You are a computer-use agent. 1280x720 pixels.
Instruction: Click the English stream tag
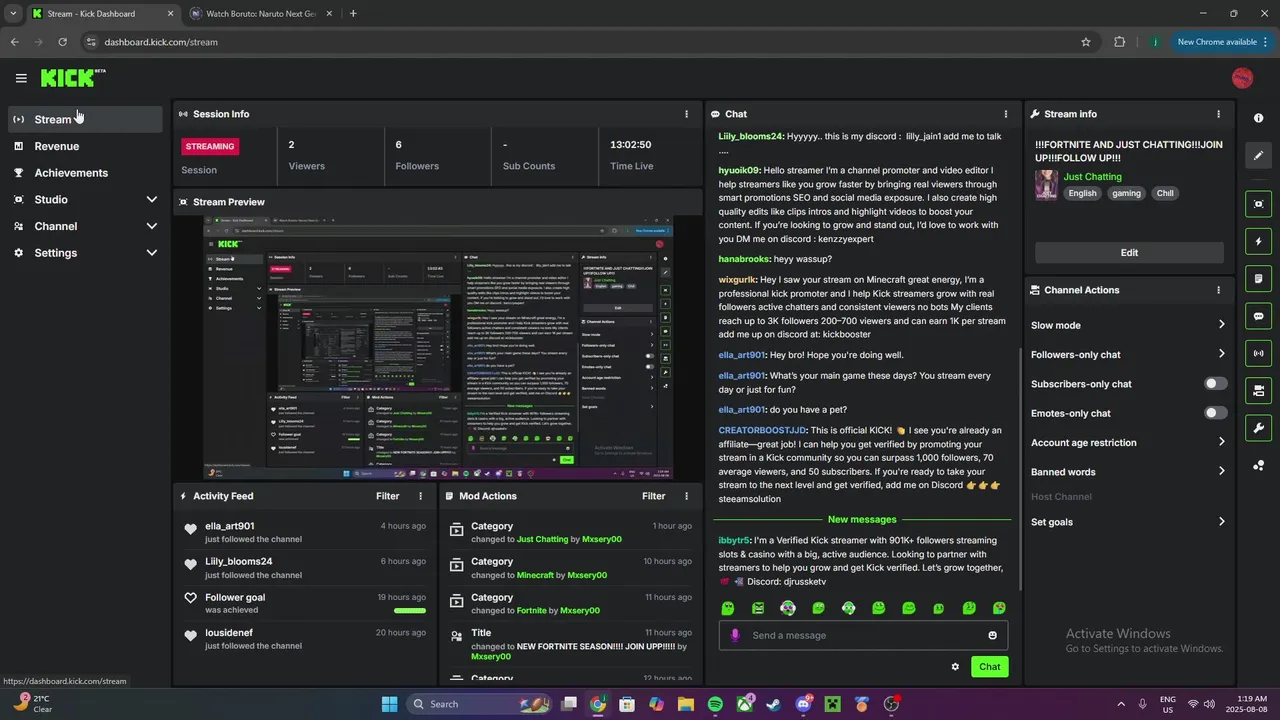click(x=1082, y=194)
